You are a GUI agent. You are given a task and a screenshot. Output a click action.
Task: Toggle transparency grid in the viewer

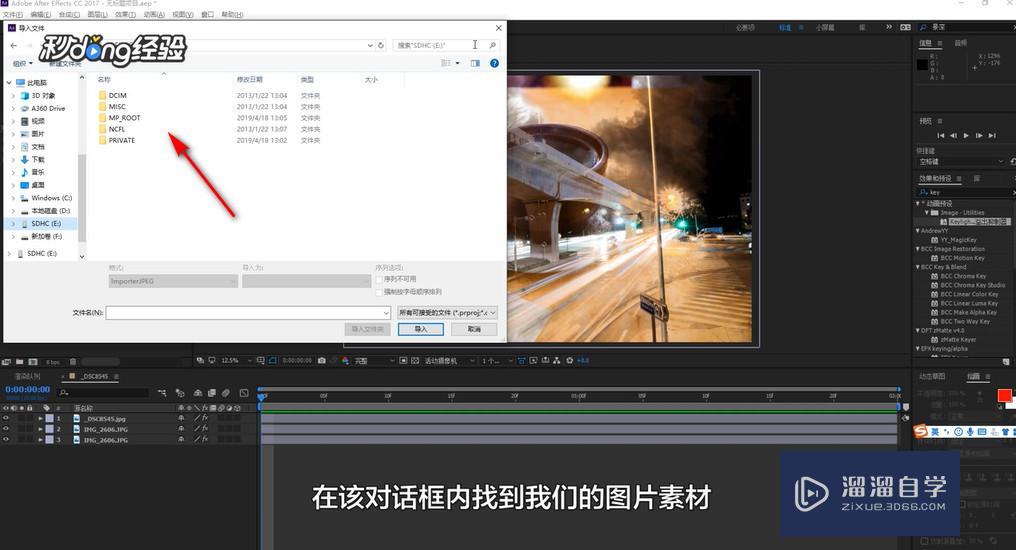pyautogui.click(x=415, y=360)
